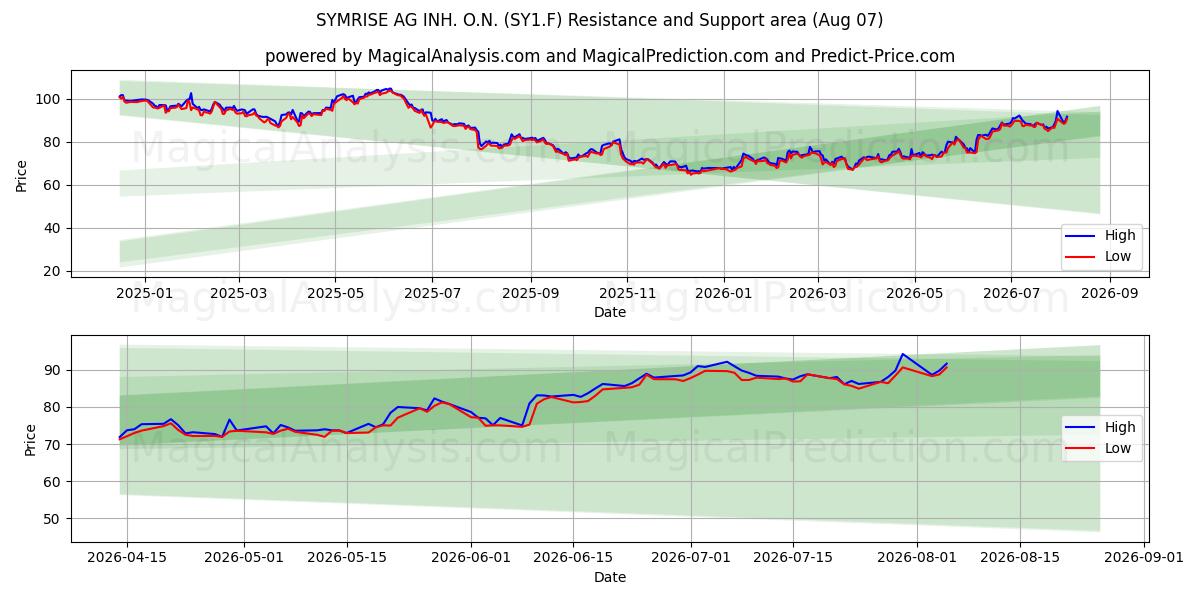Image resolution: width=1200 pixels, height=600 pixels.
Task: Select the lower chart 'Date' x-axis title
Action: tap(610, 577)
